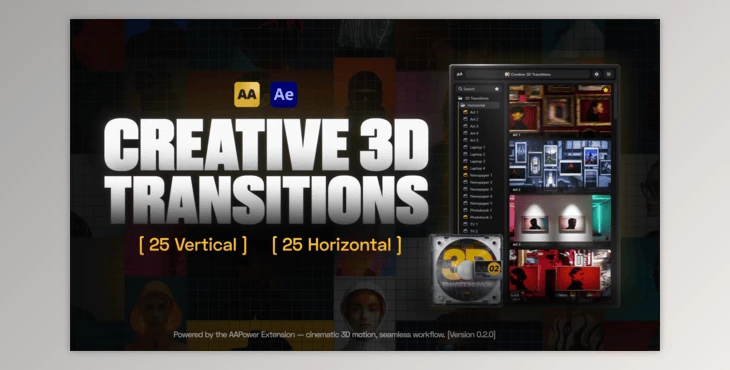Open the settings gear in the panel header
The height and width of the screenshot is (370, 730).
tap(596, 74)
